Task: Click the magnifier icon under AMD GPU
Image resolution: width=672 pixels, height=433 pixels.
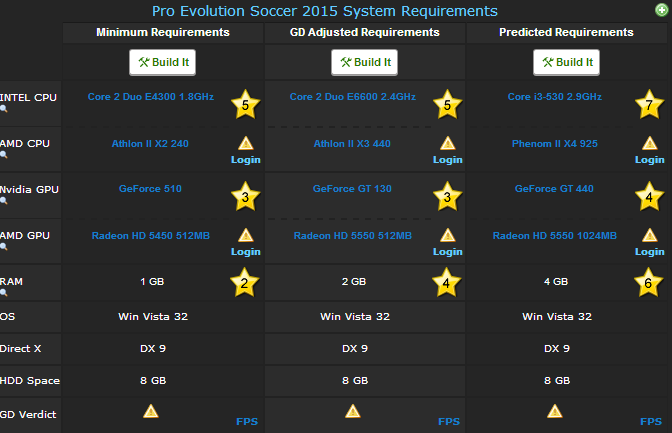Action: click(x=4, y=247)
